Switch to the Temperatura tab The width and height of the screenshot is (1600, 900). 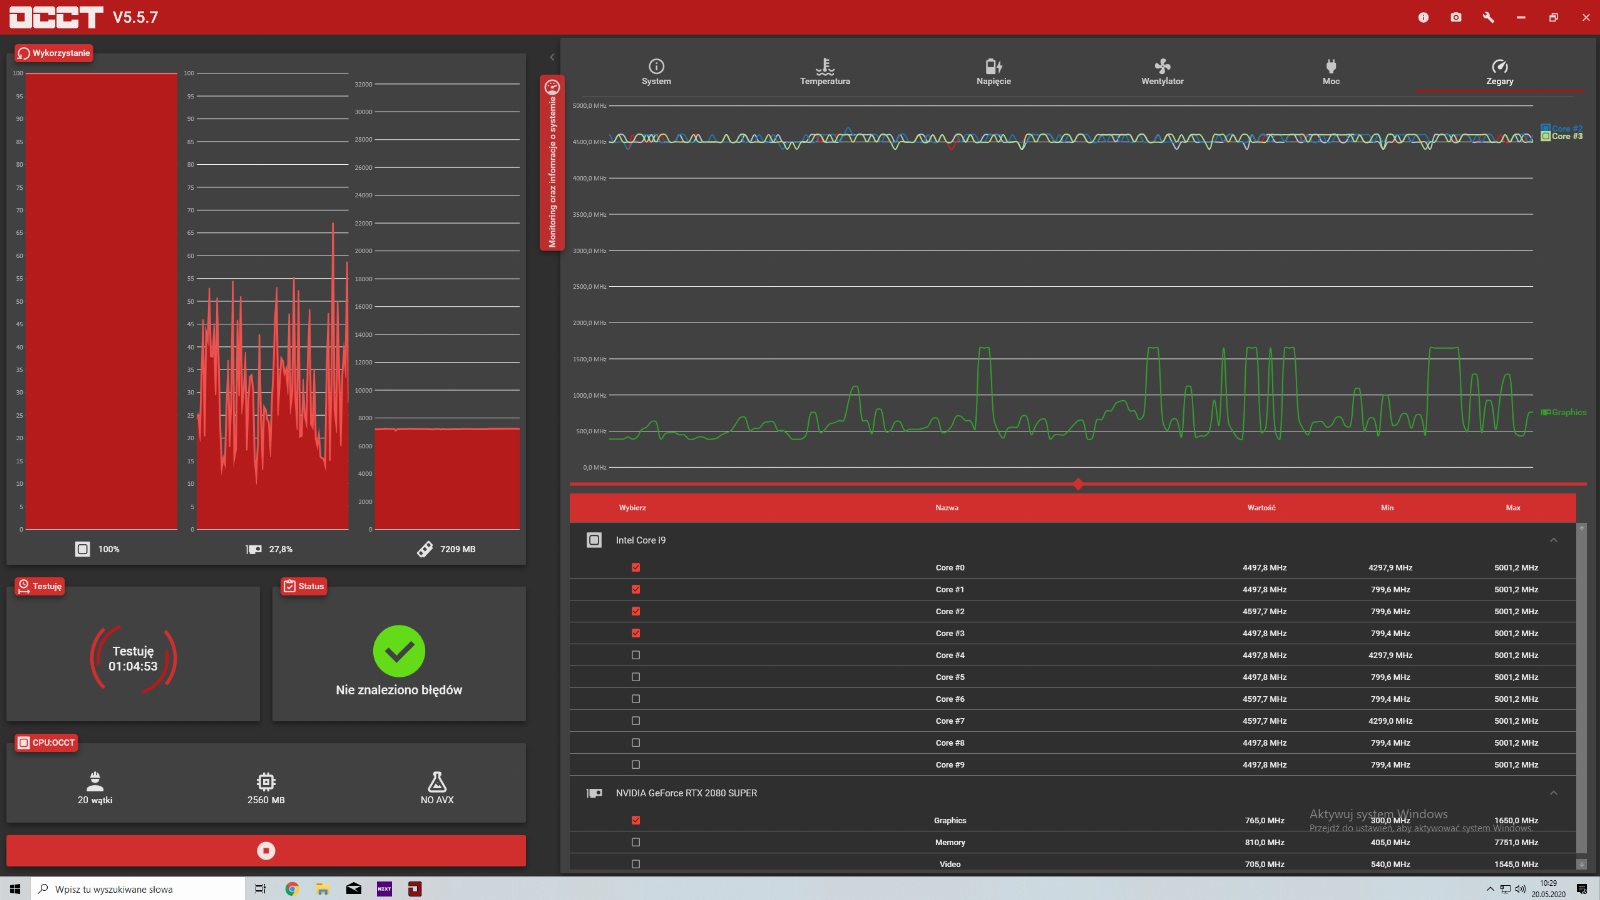click(825, 72)
